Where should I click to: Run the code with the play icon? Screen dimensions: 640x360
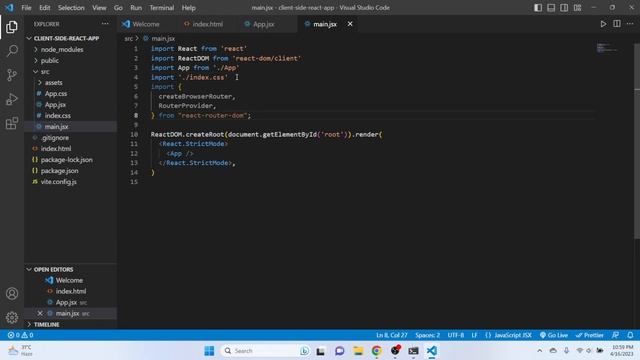[x=603, y=24]
